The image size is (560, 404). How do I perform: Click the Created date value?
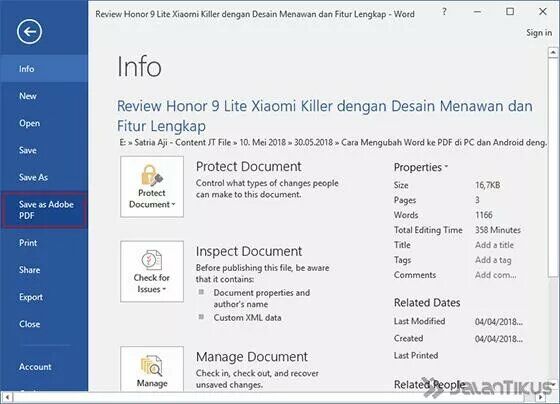point(499,339)
